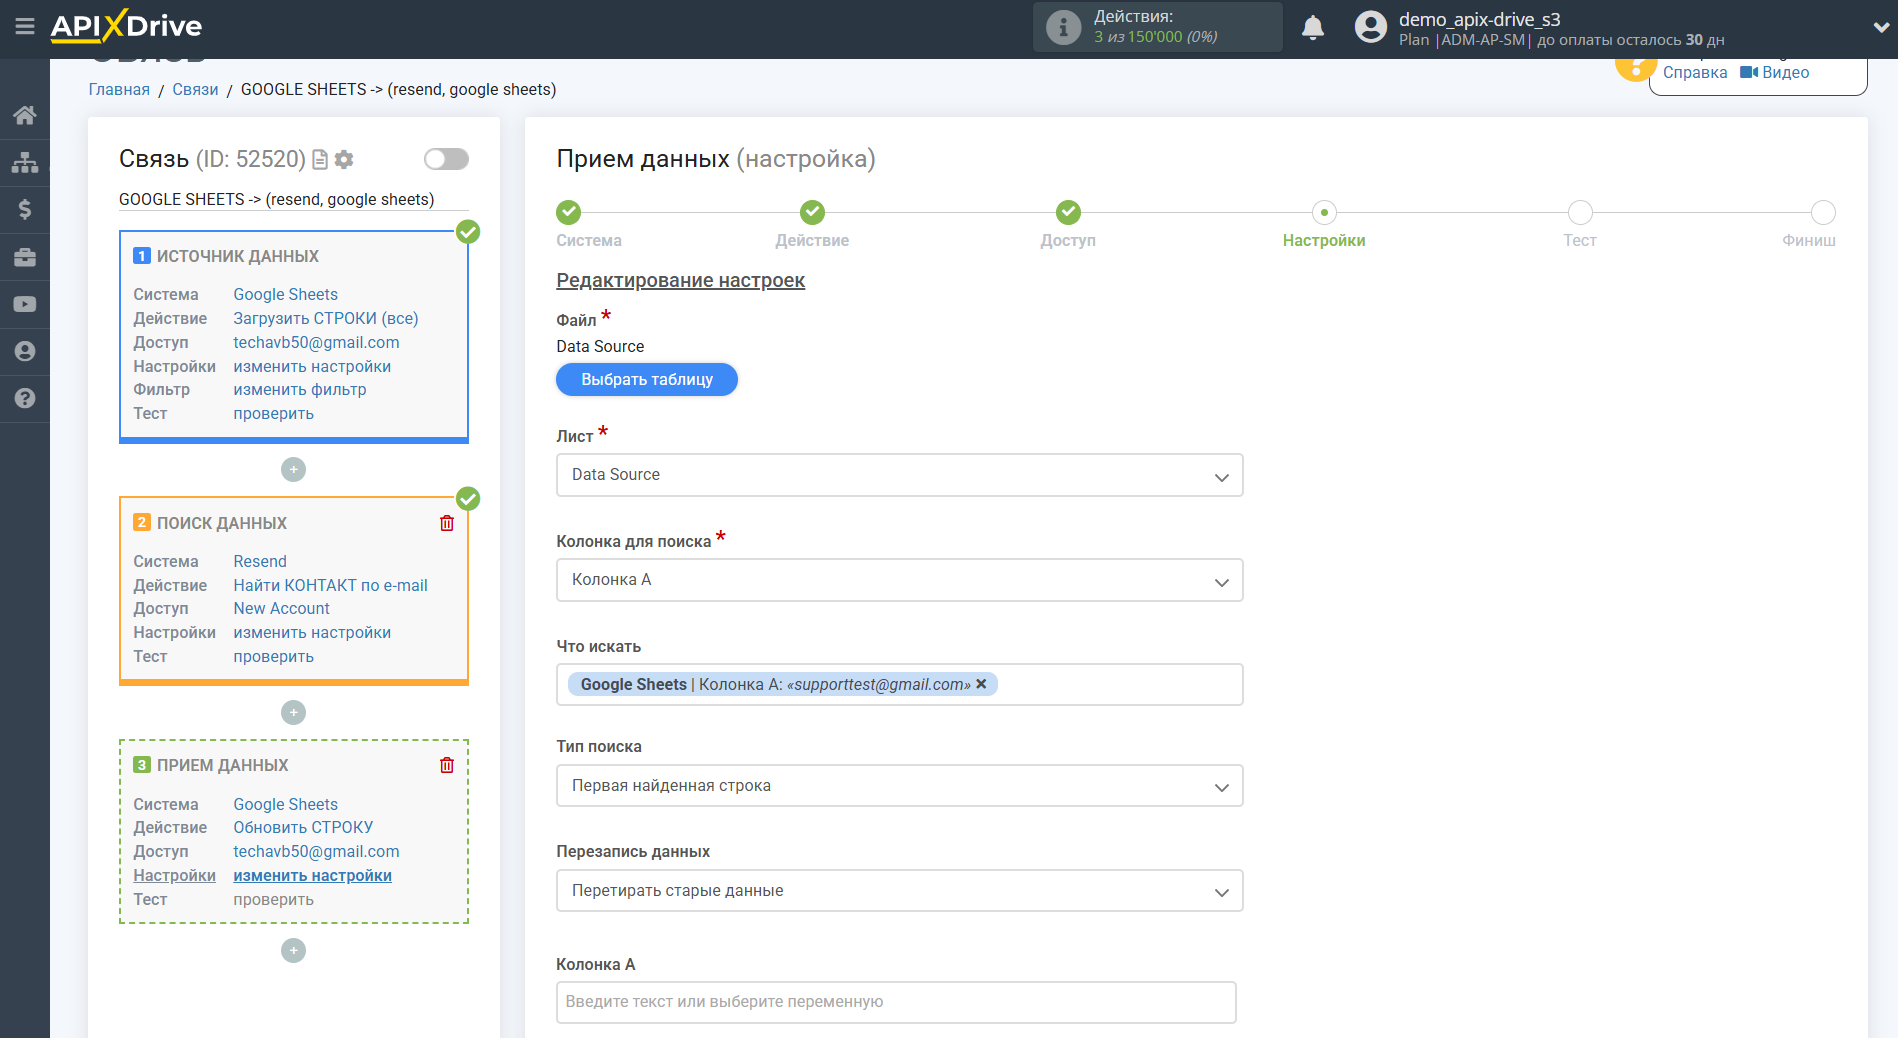
Task: Open the Тип поиска dropdown
Action: (x=898, y=786)
